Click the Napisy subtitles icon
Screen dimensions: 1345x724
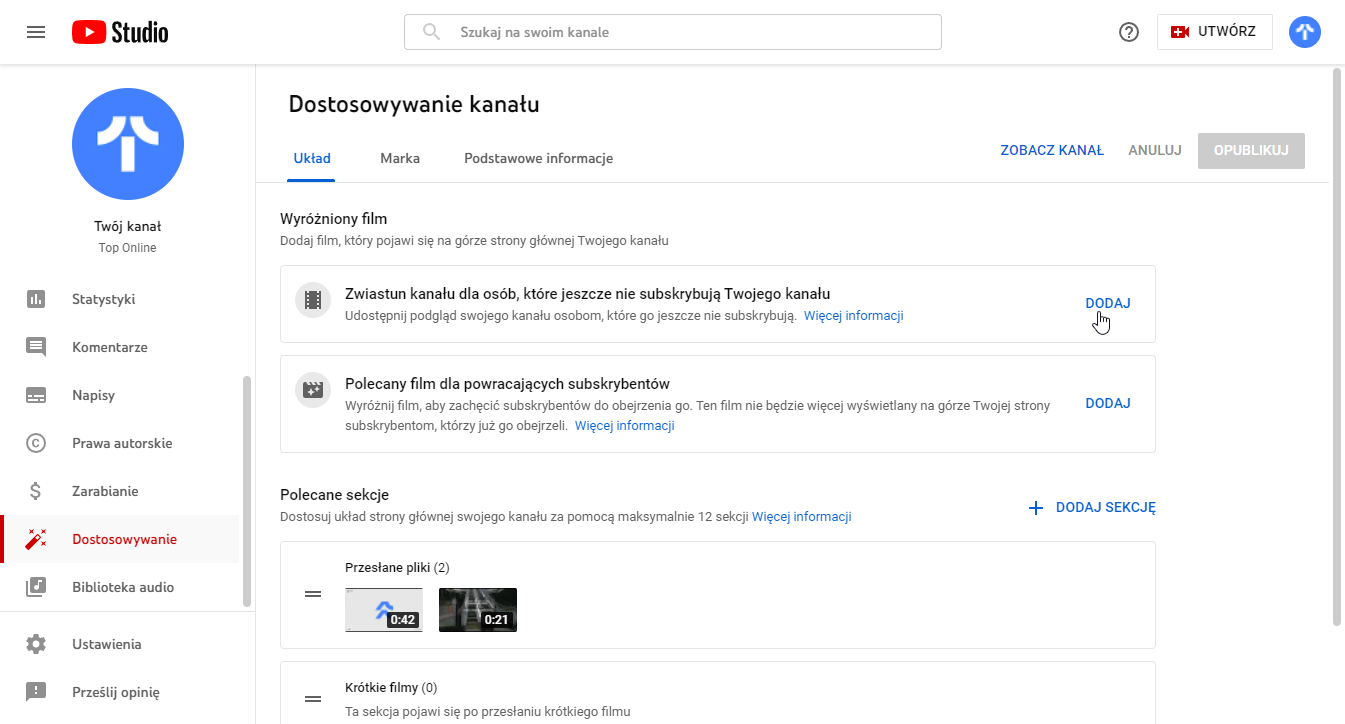click(36, 395)
